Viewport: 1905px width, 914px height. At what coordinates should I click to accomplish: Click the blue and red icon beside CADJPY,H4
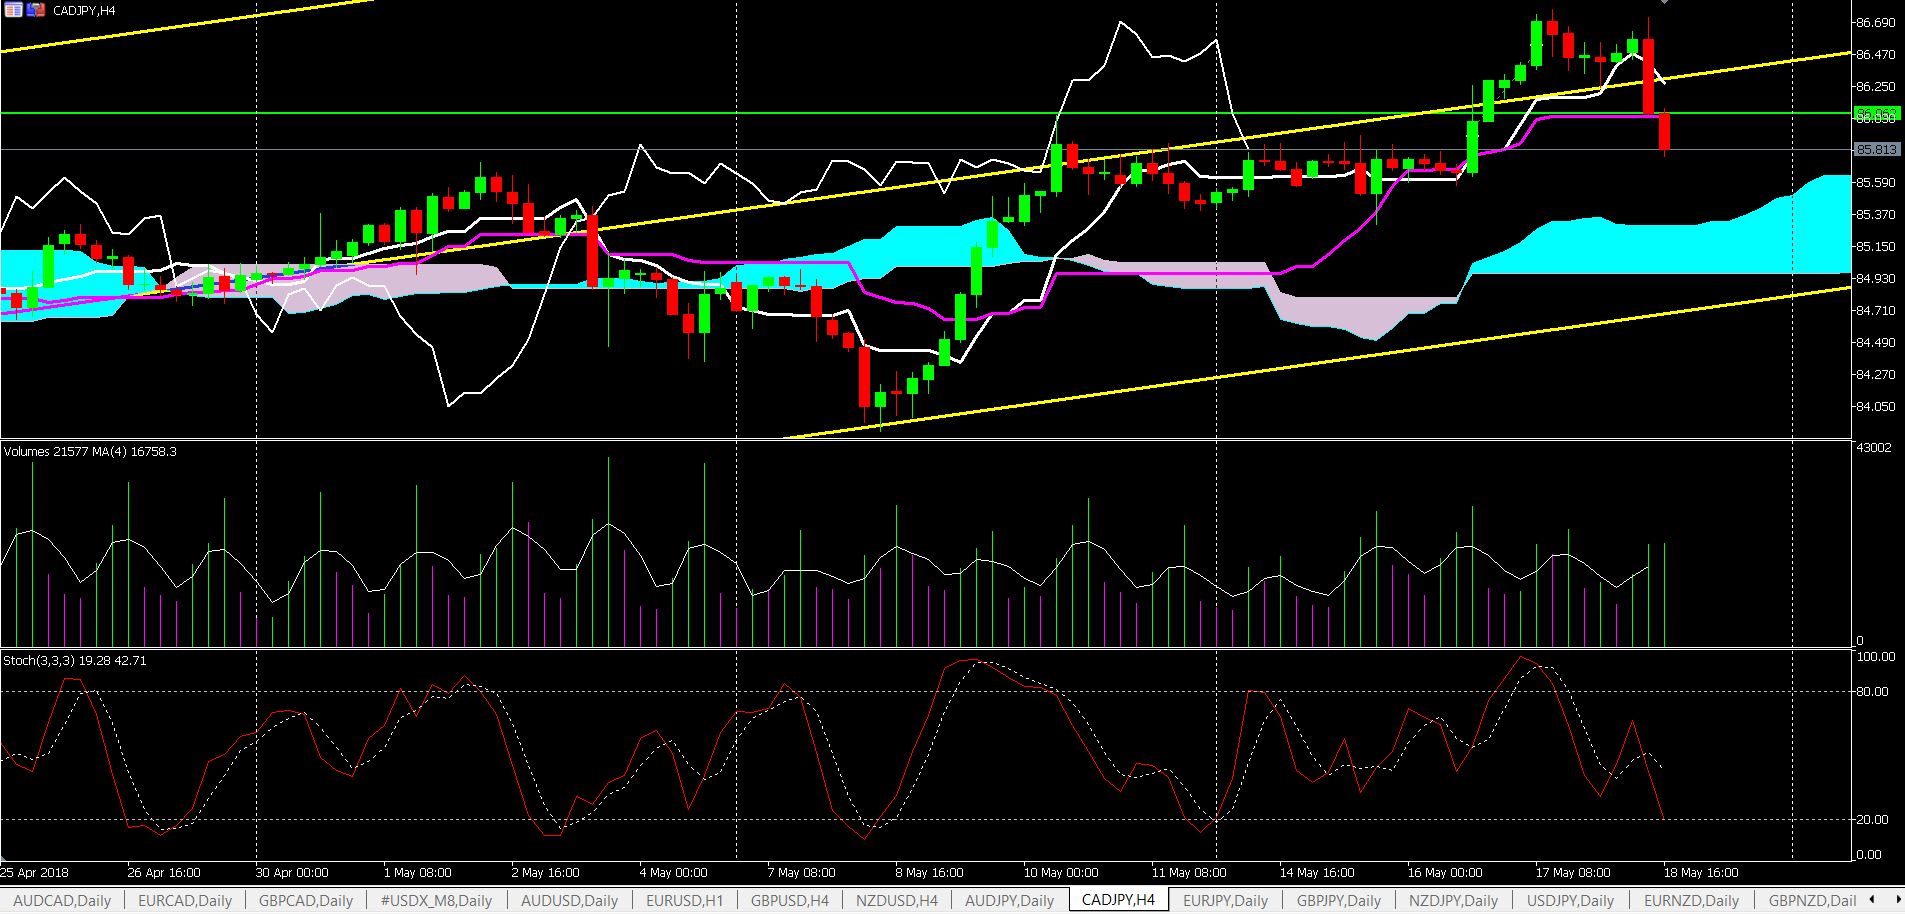(35, 10)
